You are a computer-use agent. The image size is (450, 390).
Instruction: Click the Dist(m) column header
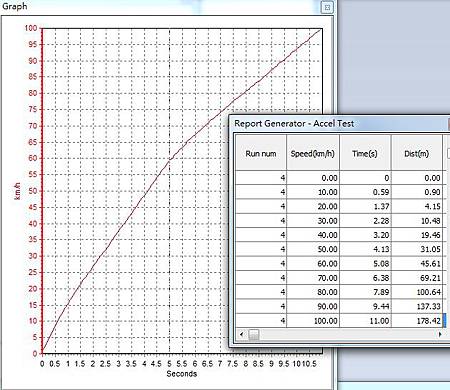pyautogui.click(x=417, y=153)
